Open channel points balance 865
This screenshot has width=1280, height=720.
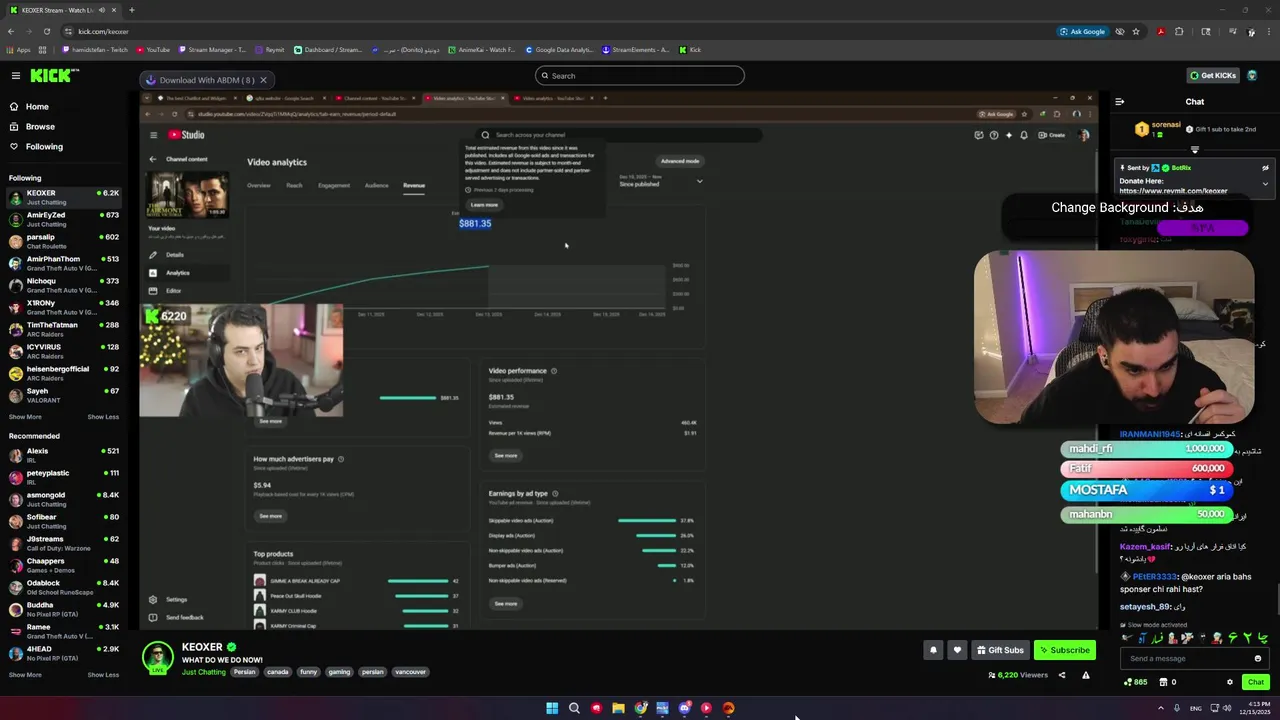point(1134,682)
